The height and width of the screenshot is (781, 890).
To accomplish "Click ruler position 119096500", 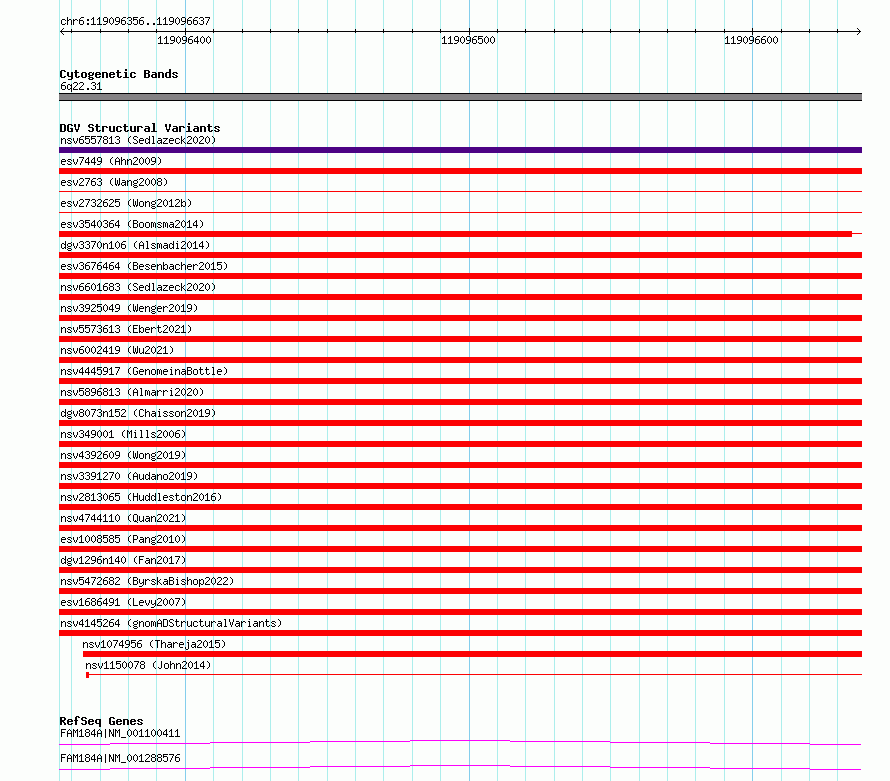I will (x=468, y=40).
